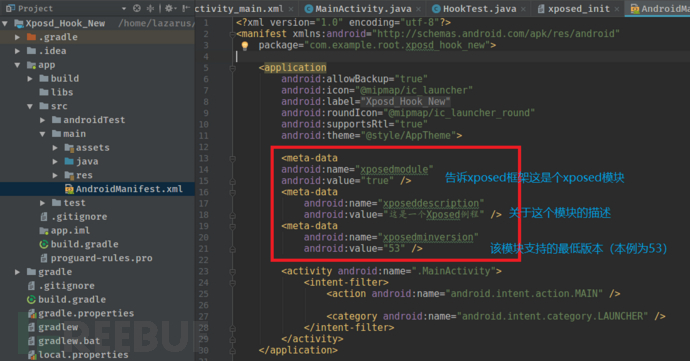Click the app build.gradle file icon
690x361 pixels.
(x=44, y=244)
